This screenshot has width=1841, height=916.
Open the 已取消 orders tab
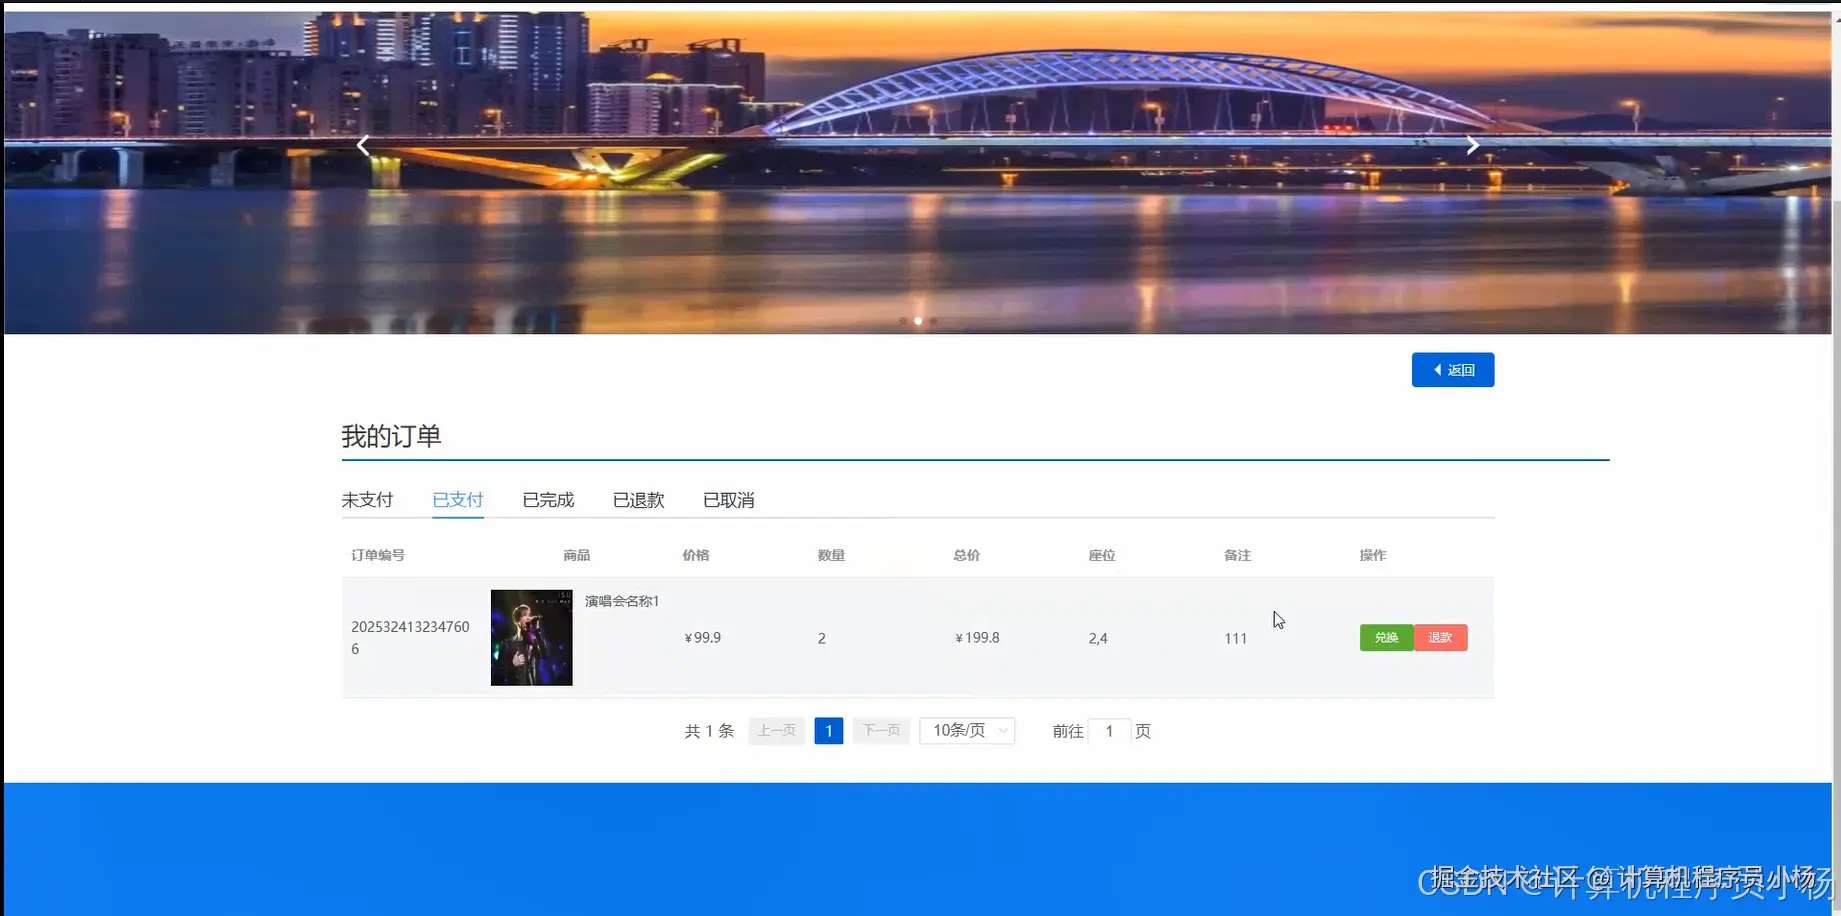[728, 499]
